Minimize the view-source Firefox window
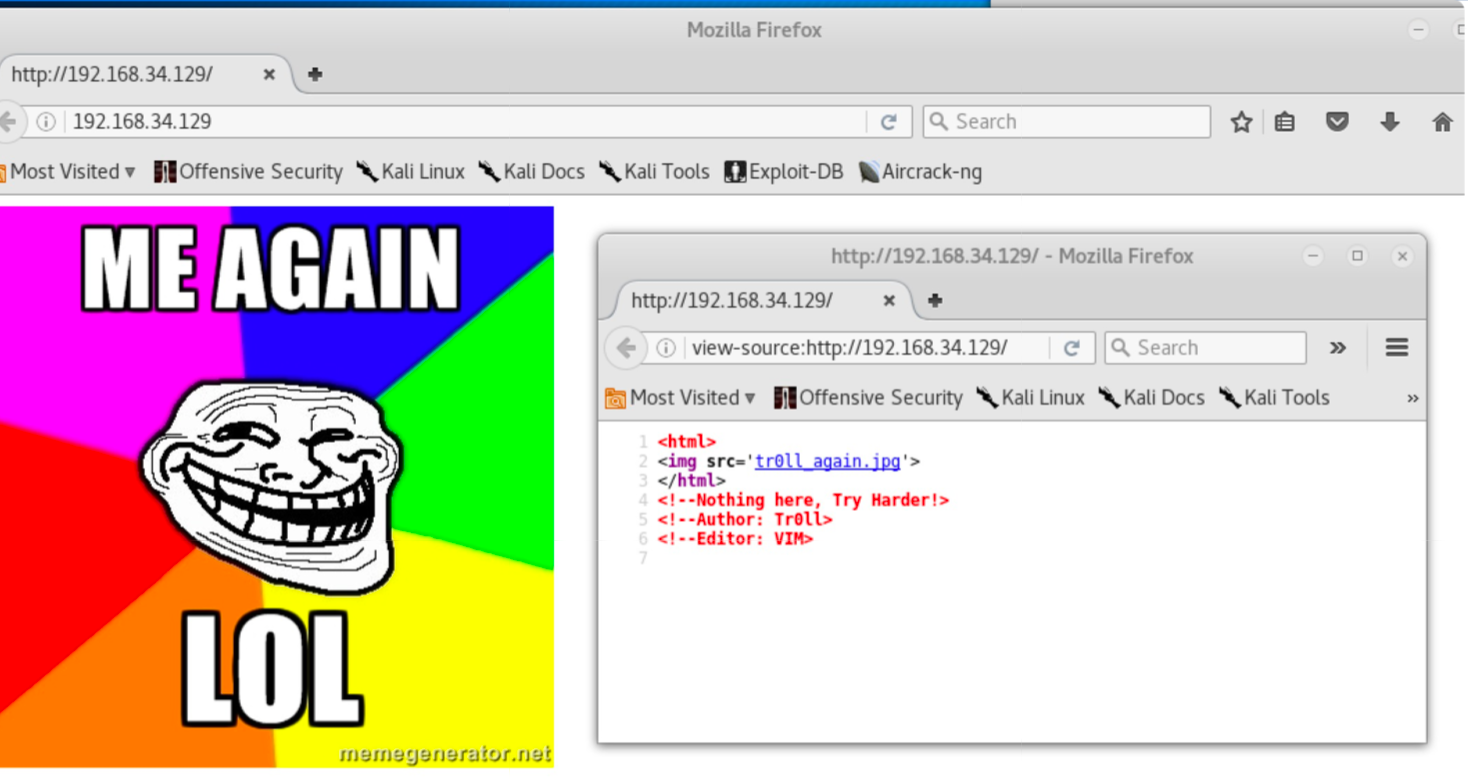 click(x=1313, y=256)
